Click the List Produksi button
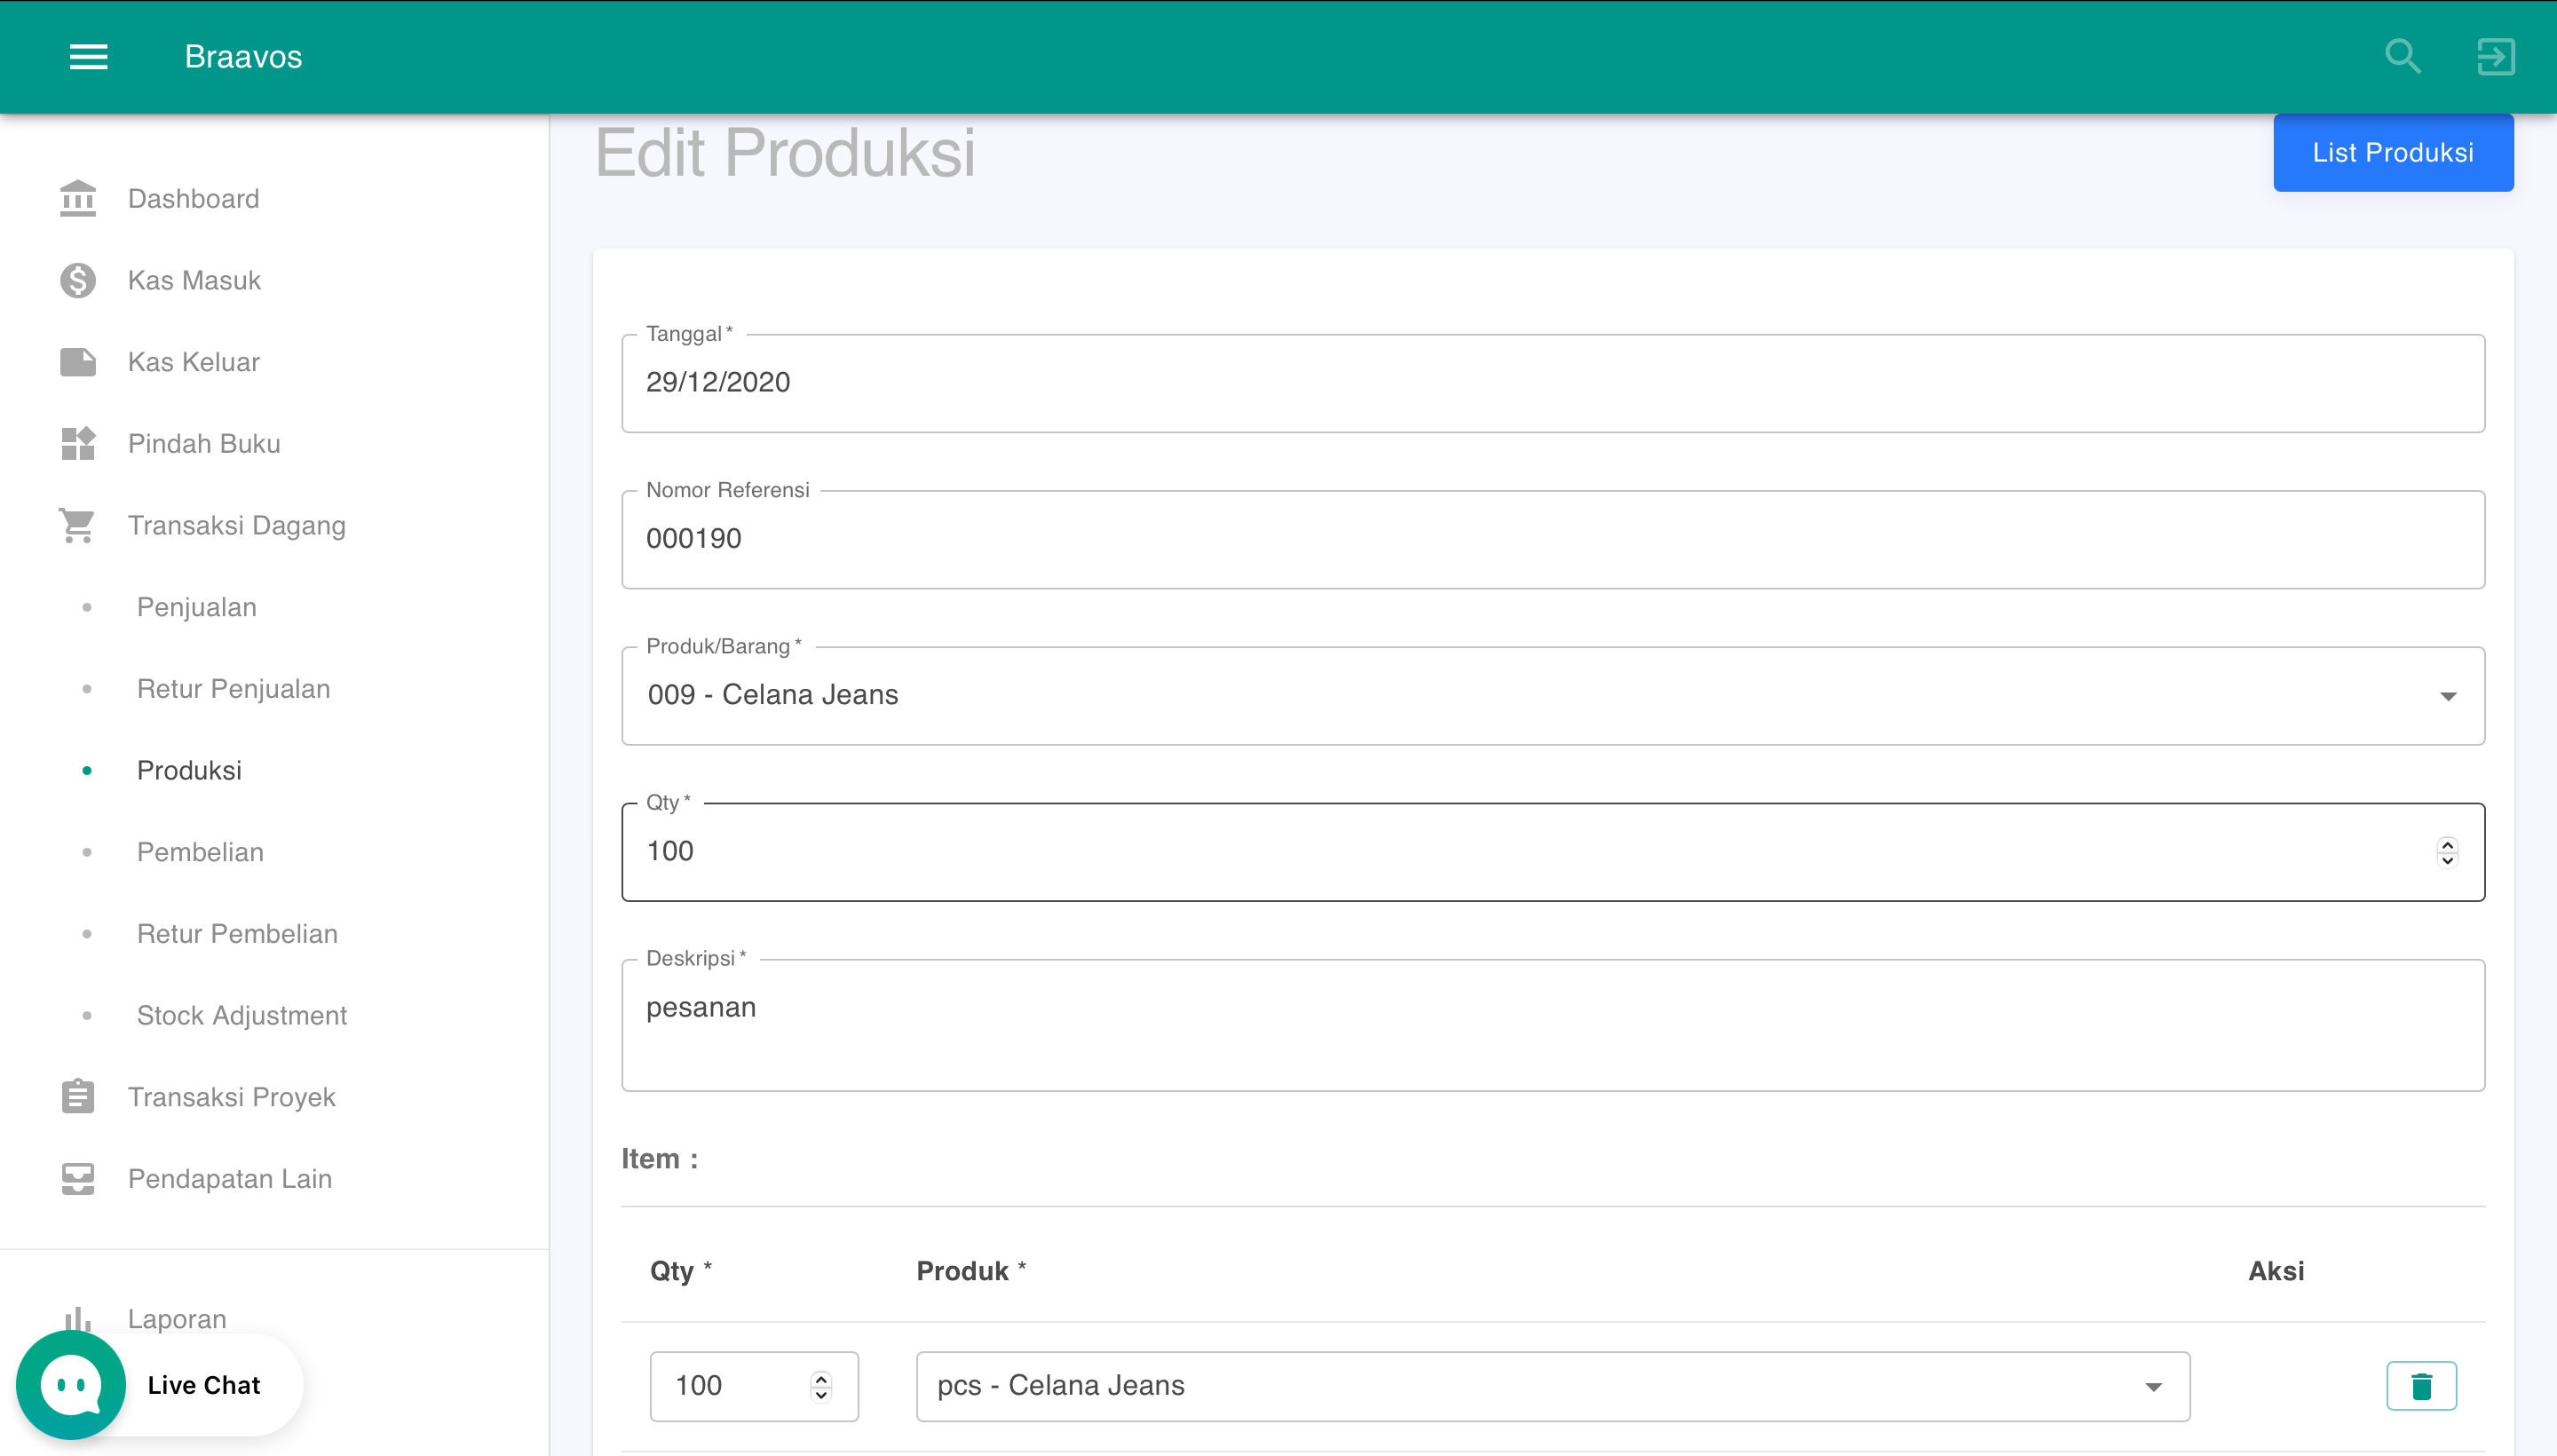 pyautogui.click(x=2393, y=152)
